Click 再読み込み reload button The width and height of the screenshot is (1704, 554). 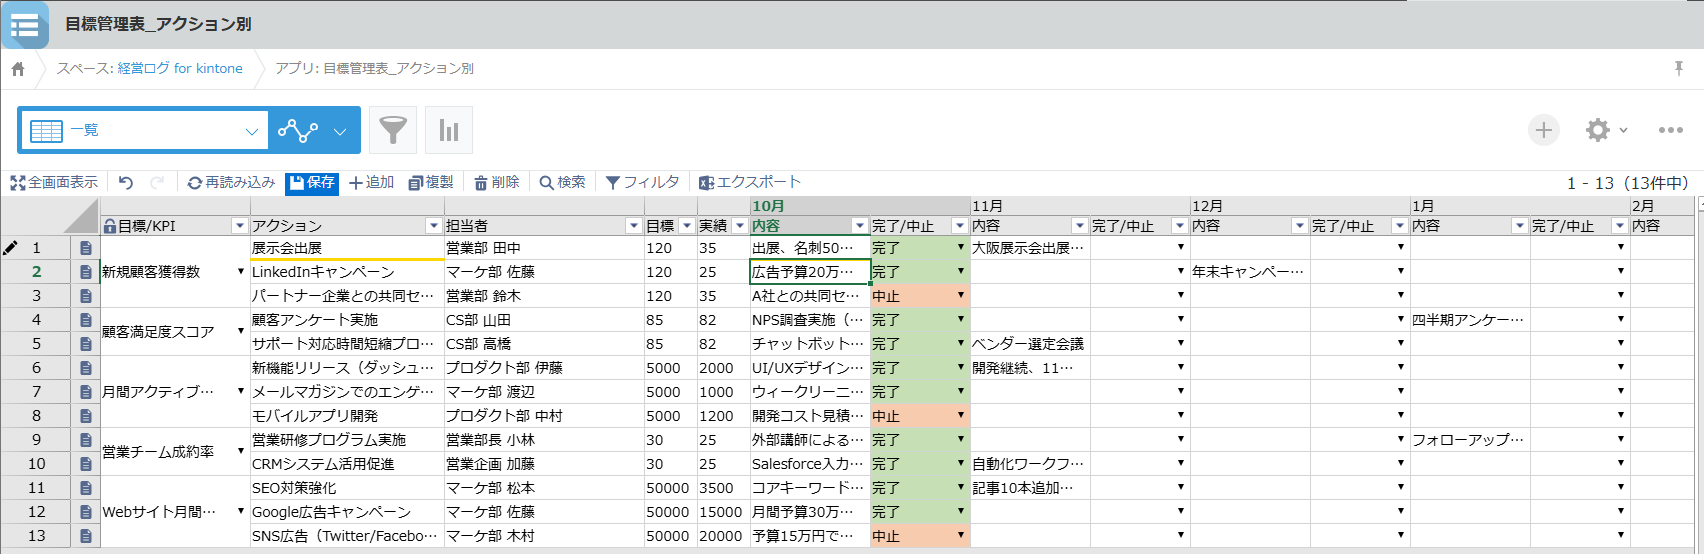click(231, 182)
